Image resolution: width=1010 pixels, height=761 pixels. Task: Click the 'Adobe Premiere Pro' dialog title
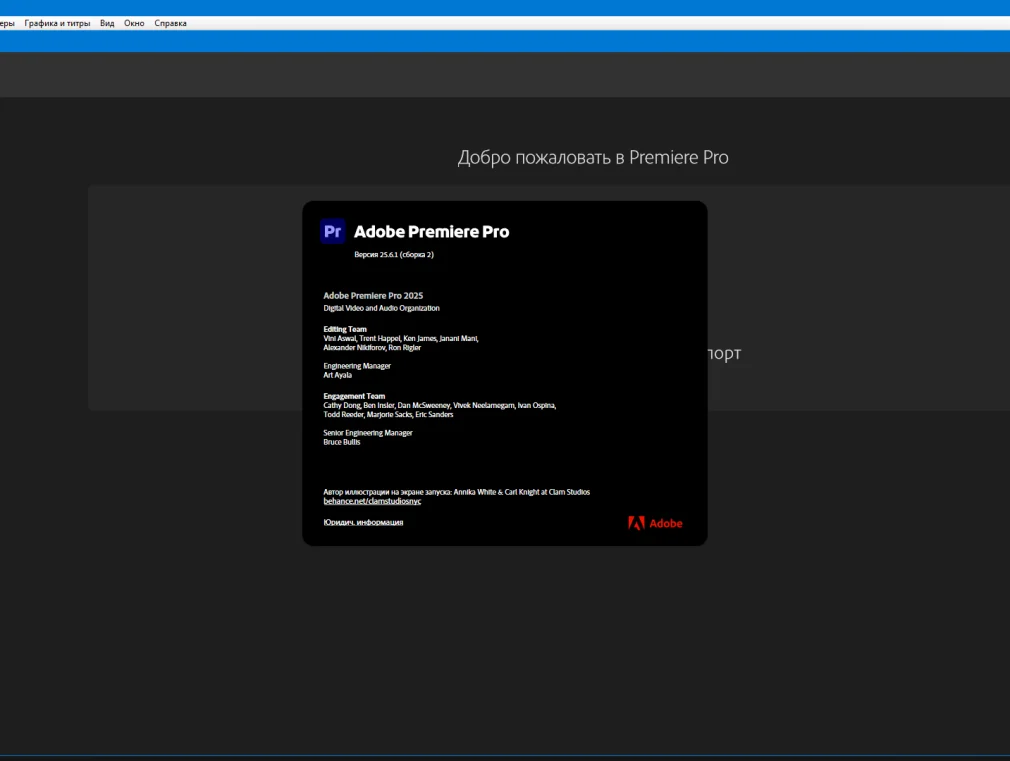431,232
